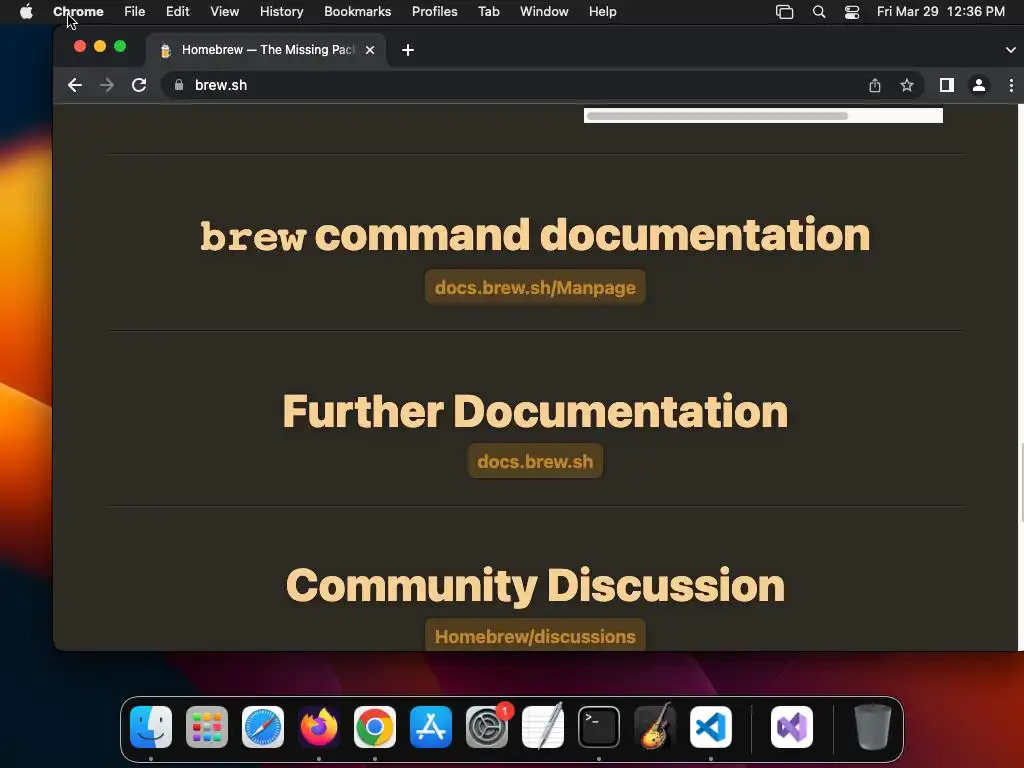The width and height of the screenshot is (1024, 768).
Task: Open the Profiles menu
Action: pos(434,12)
